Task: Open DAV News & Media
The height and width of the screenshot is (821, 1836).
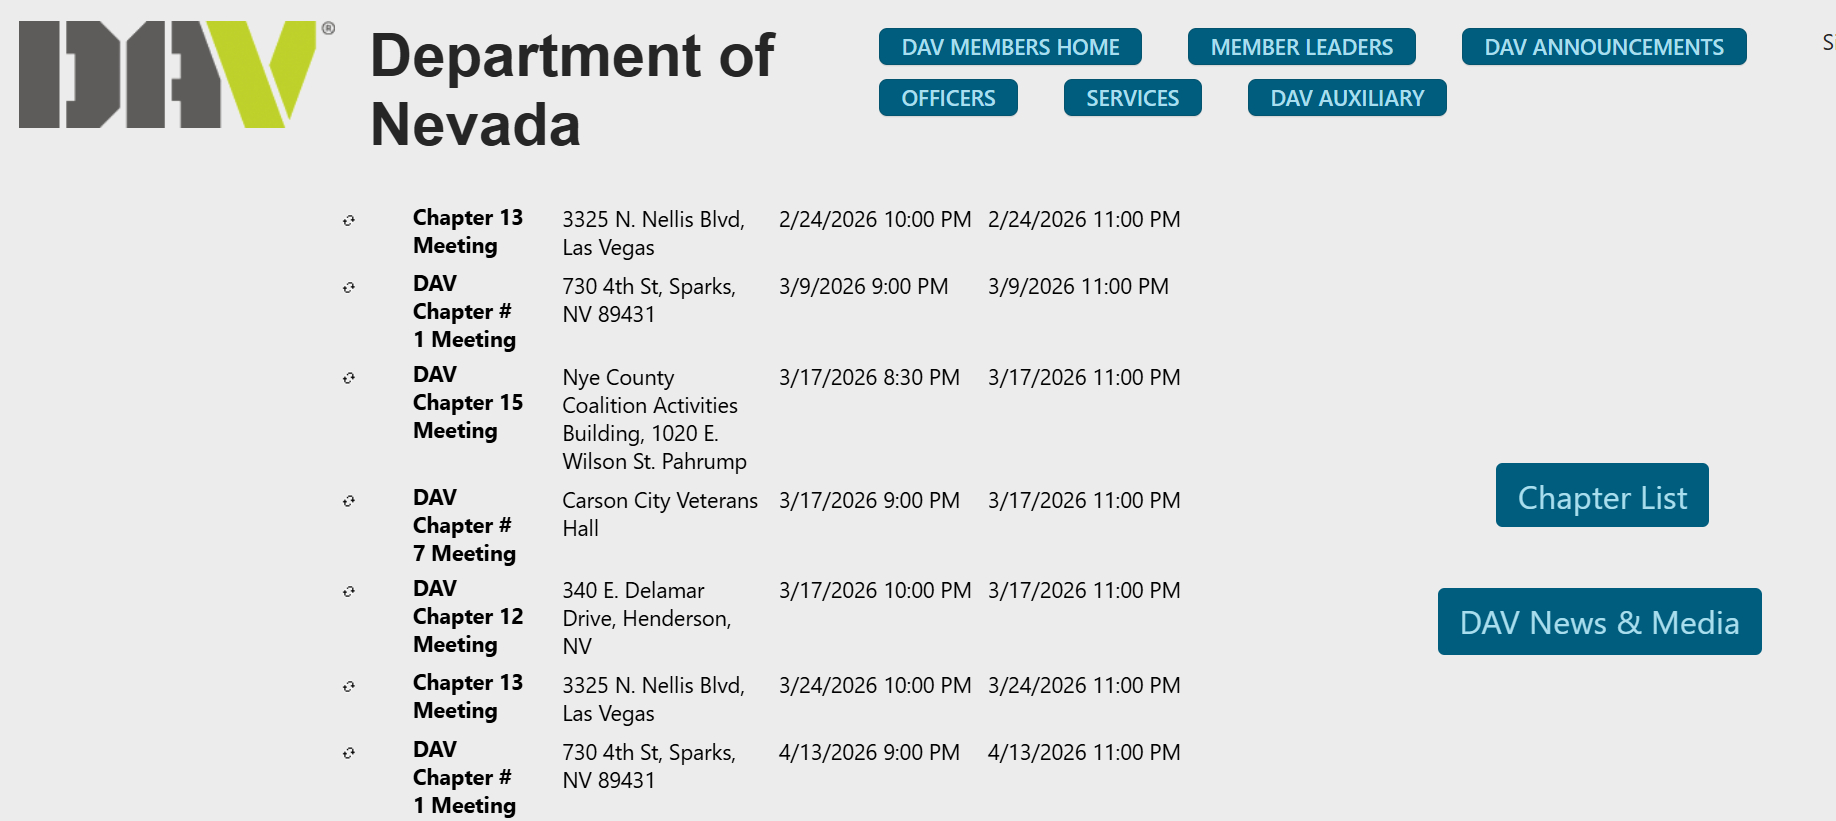Action: coord(1599,622)
